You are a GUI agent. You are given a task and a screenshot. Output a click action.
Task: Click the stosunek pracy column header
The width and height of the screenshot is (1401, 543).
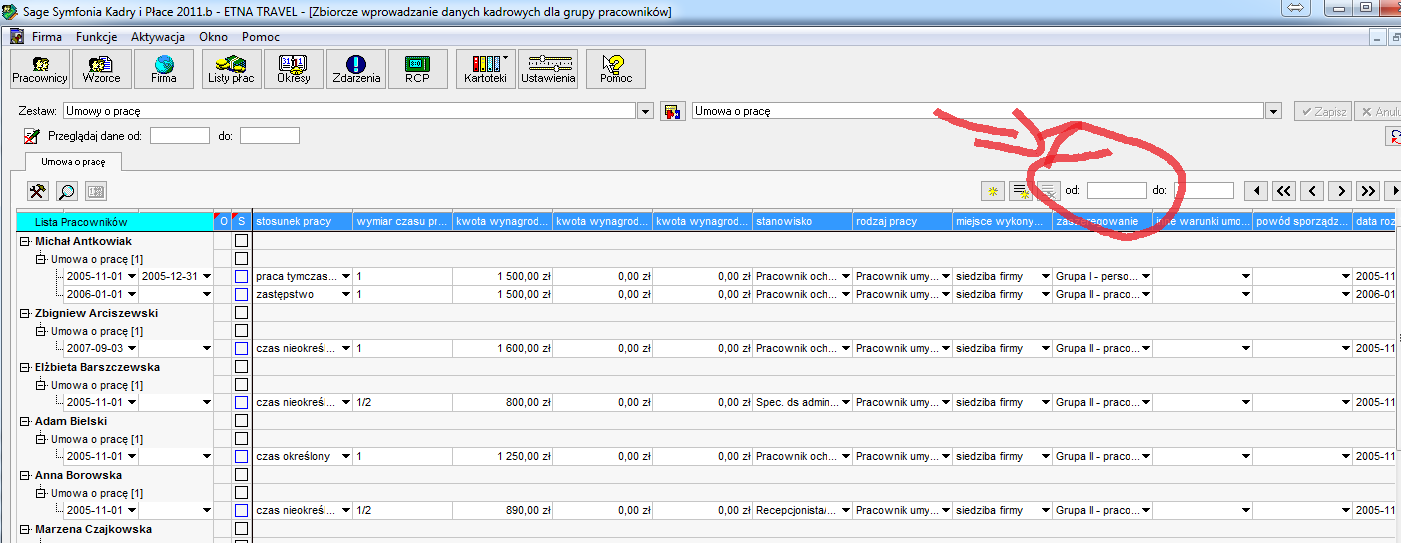point(303,221)
